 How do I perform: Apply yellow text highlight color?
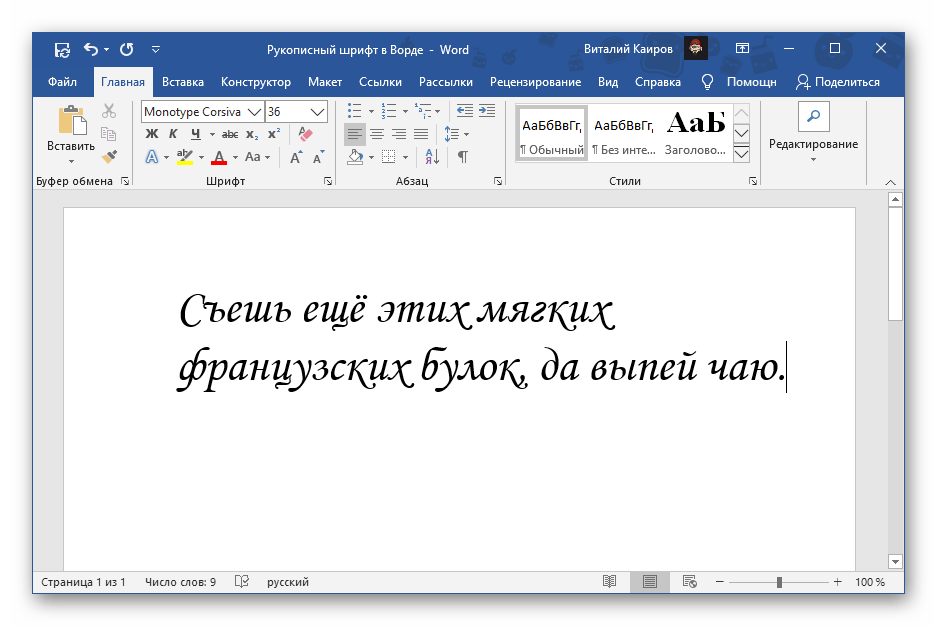click(185, 157)
